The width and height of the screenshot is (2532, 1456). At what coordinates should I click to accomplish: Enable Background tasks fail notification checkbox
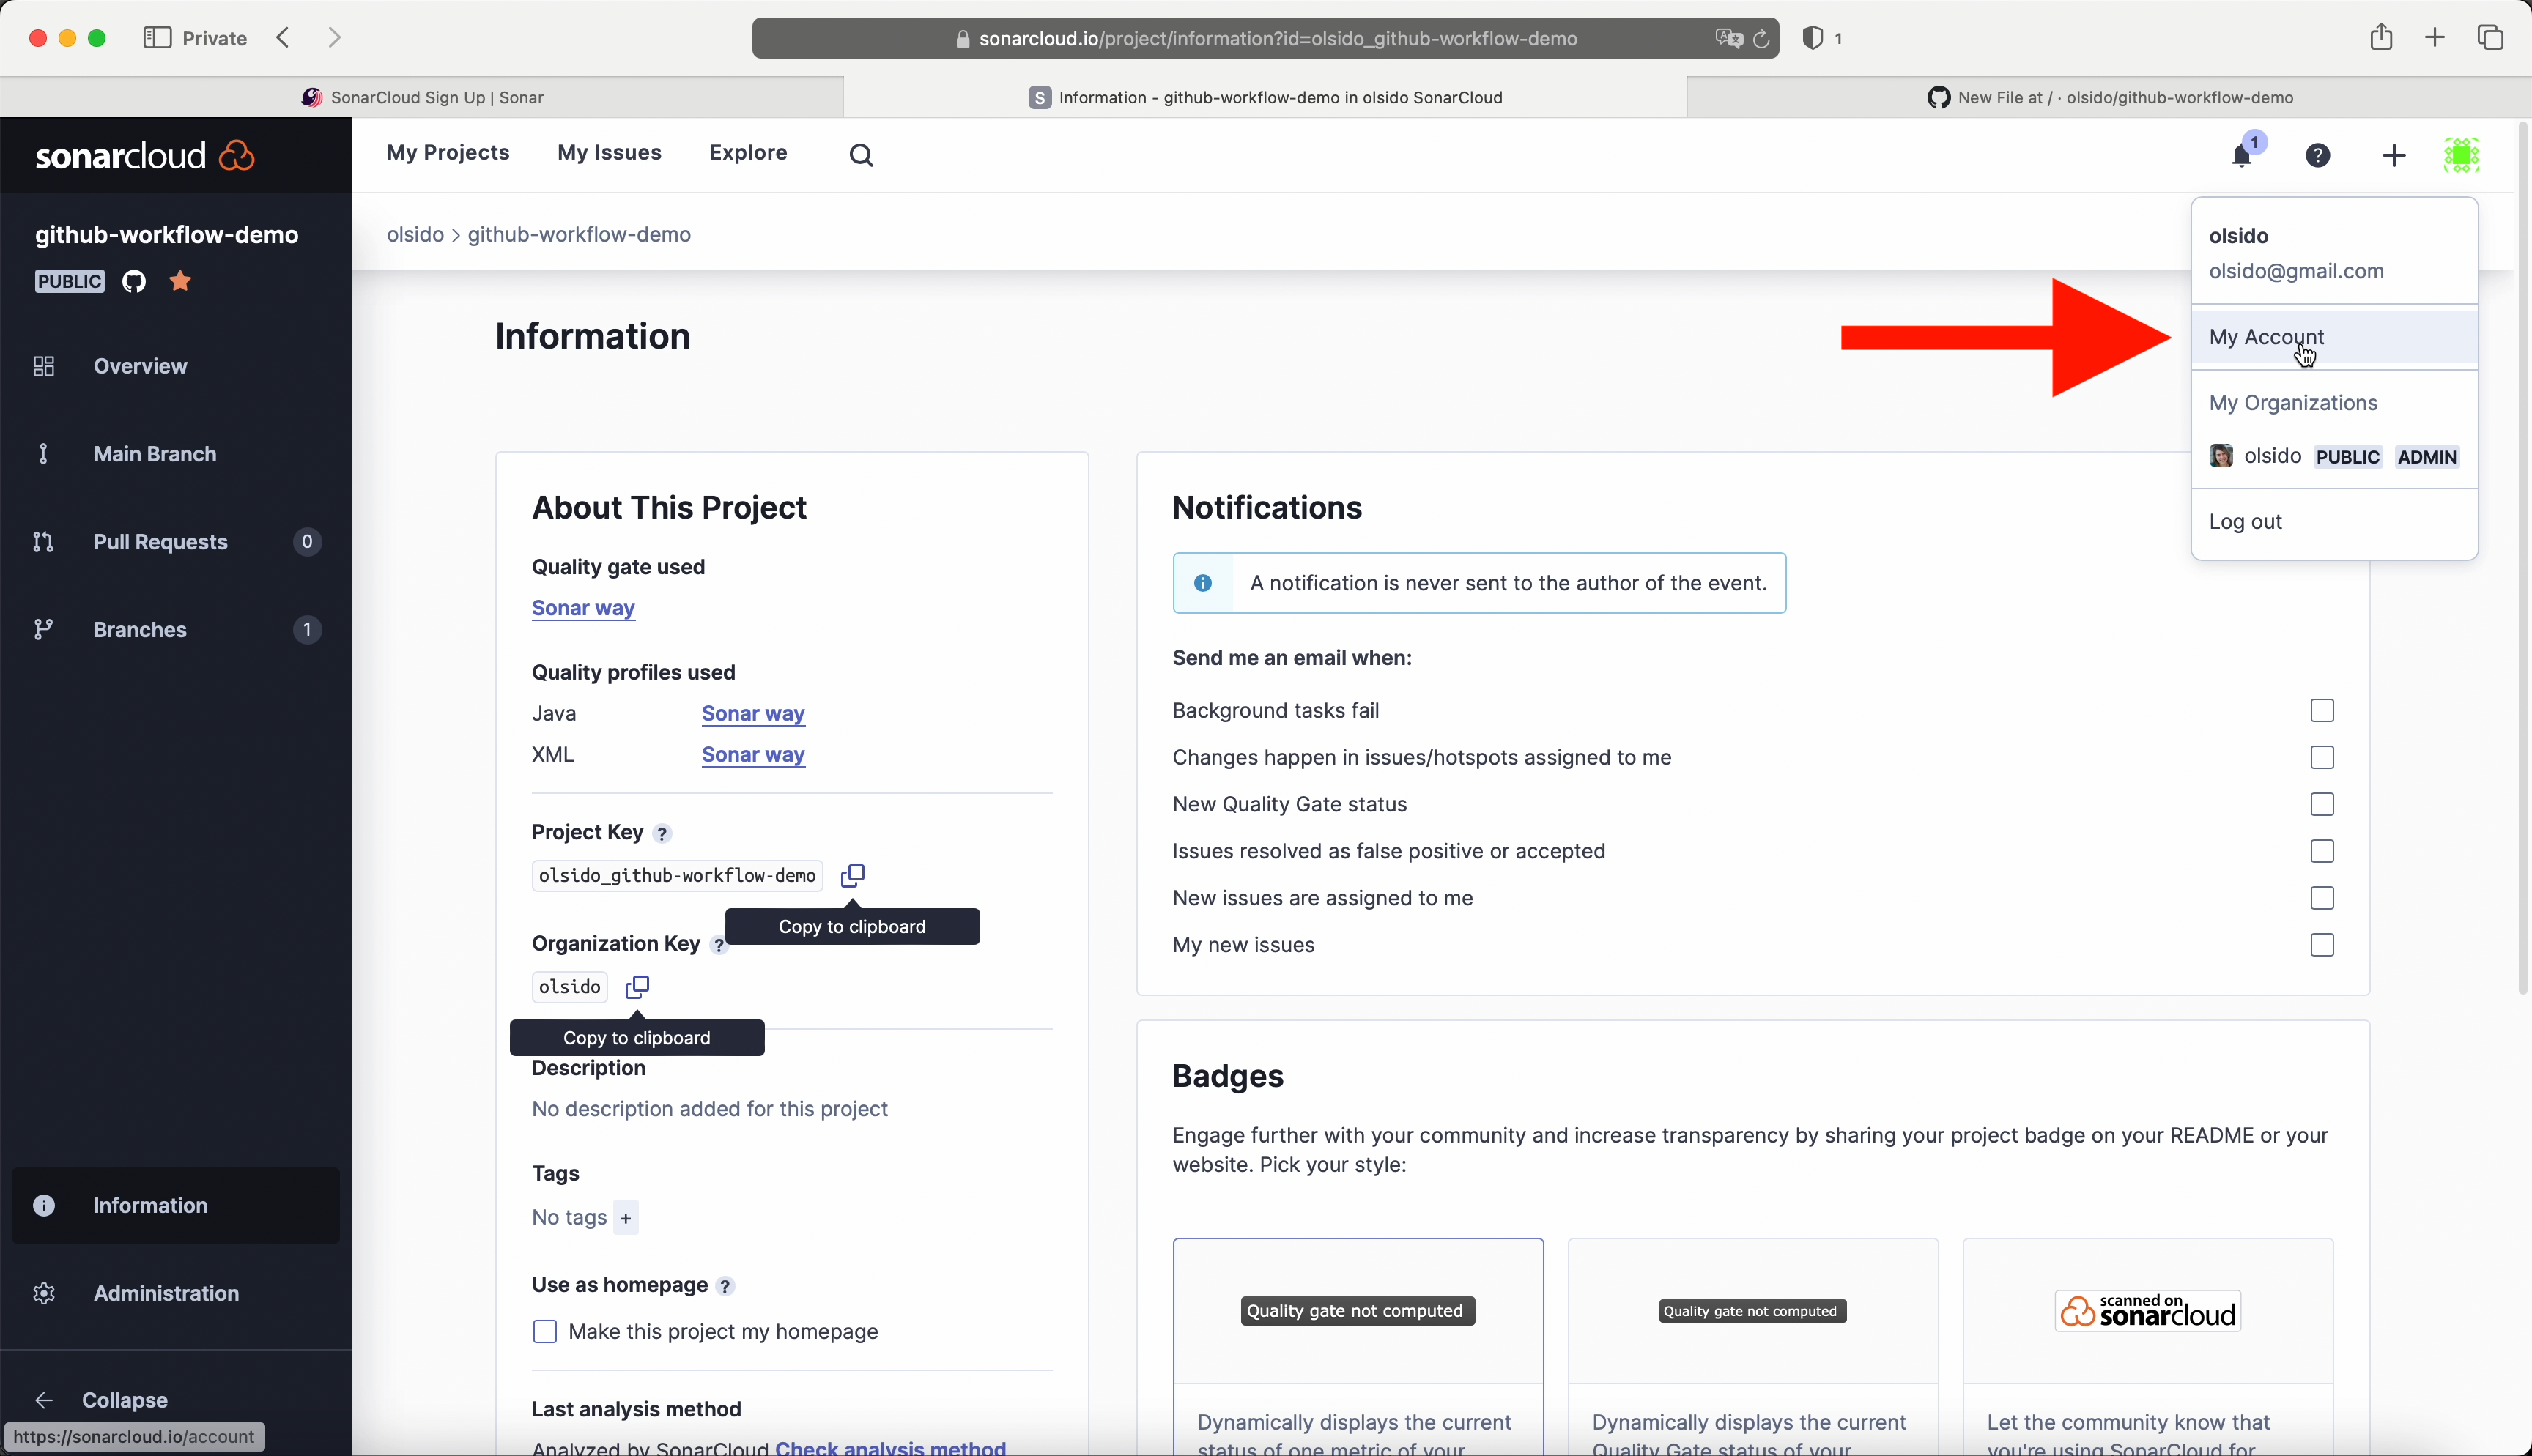(2321, 711)
